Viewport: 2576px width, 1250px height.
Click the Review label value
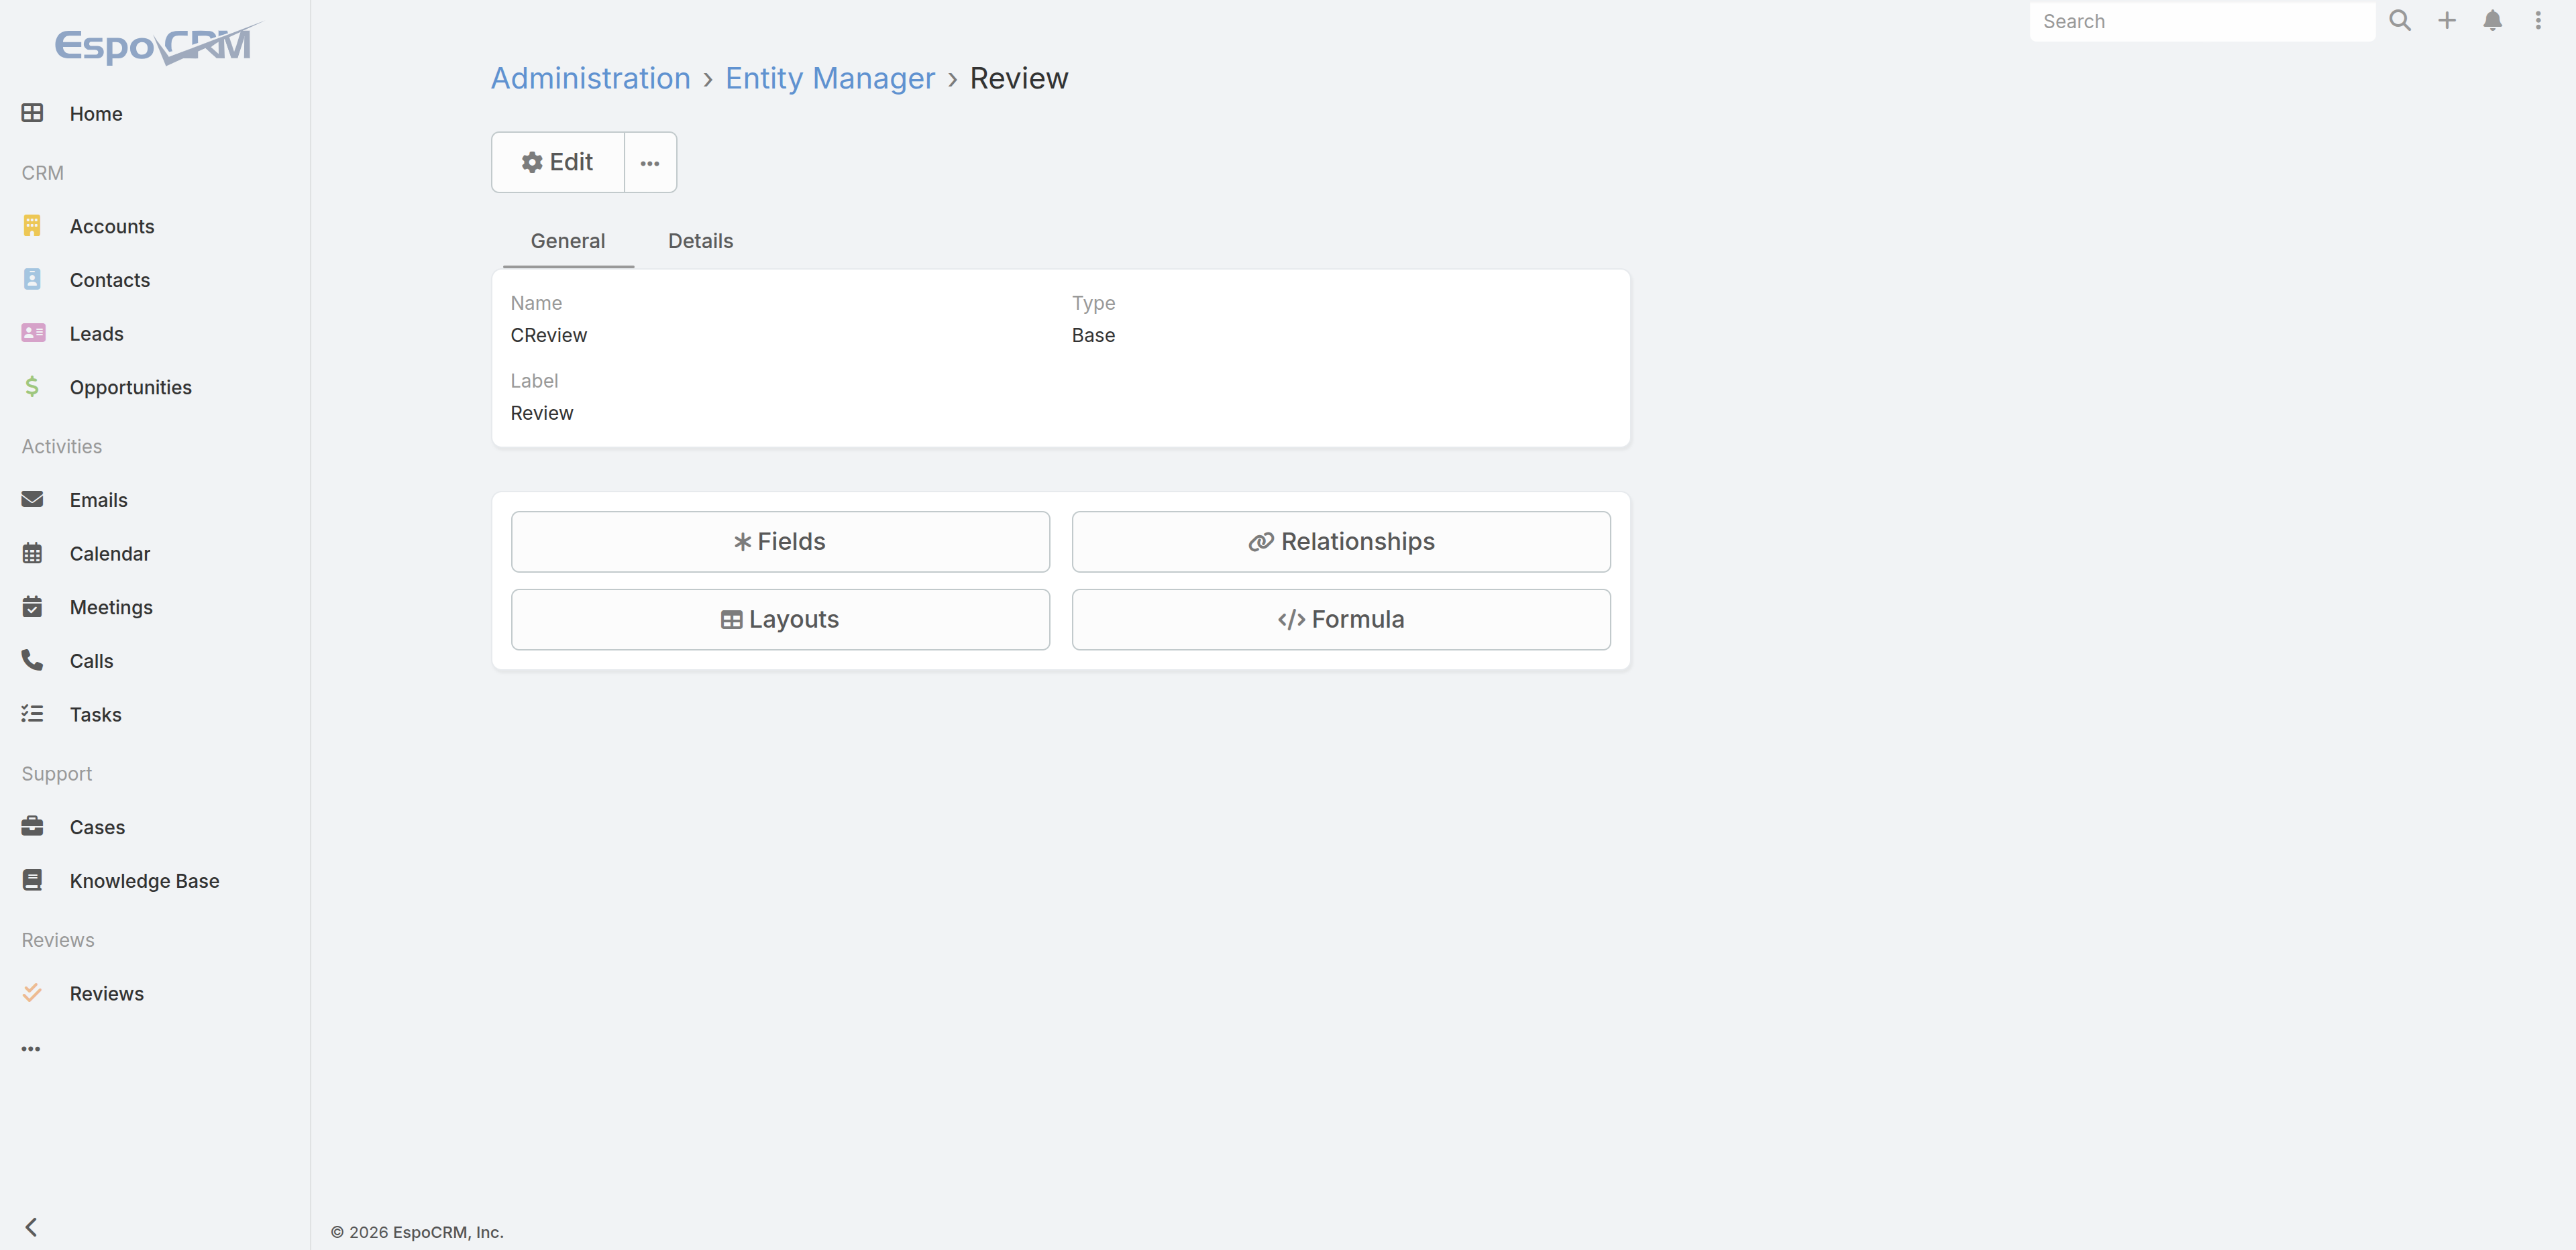point(542,413)
